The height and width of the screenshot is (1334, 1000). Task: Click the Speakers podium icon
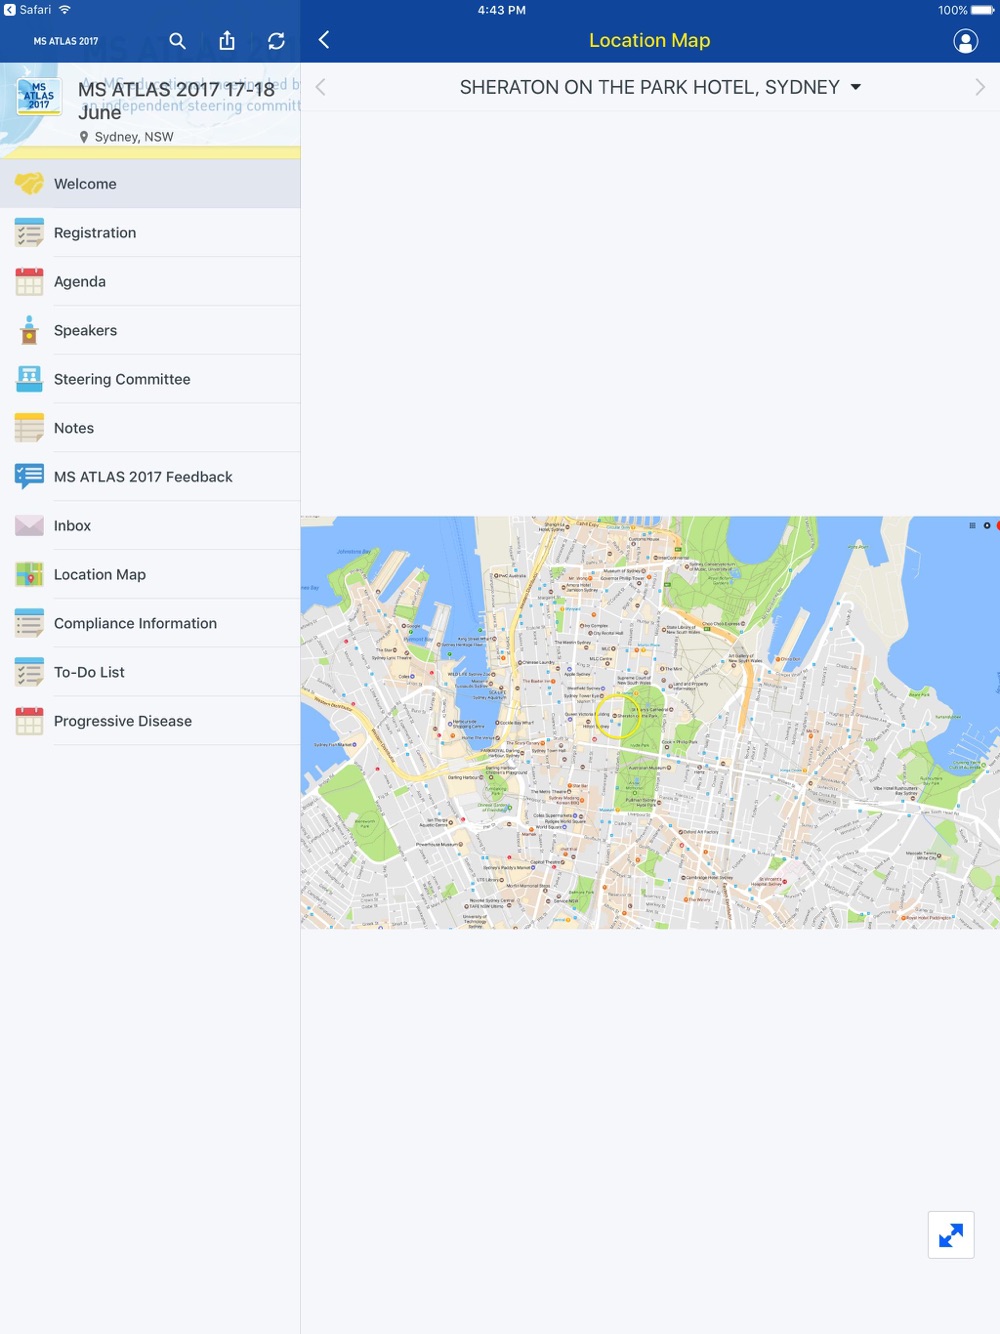[29, 330]
